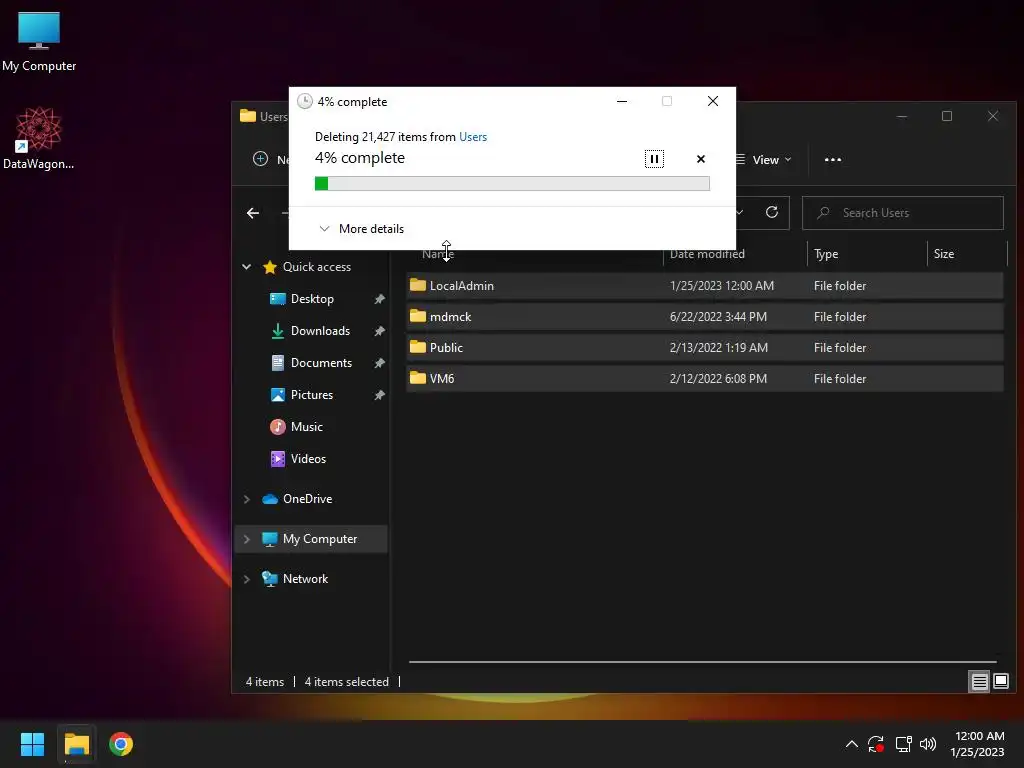Click the pin icon next to Downloads
Image resolution: width=1024 pixels, height=768 pixels.
(x=379, y=331)
